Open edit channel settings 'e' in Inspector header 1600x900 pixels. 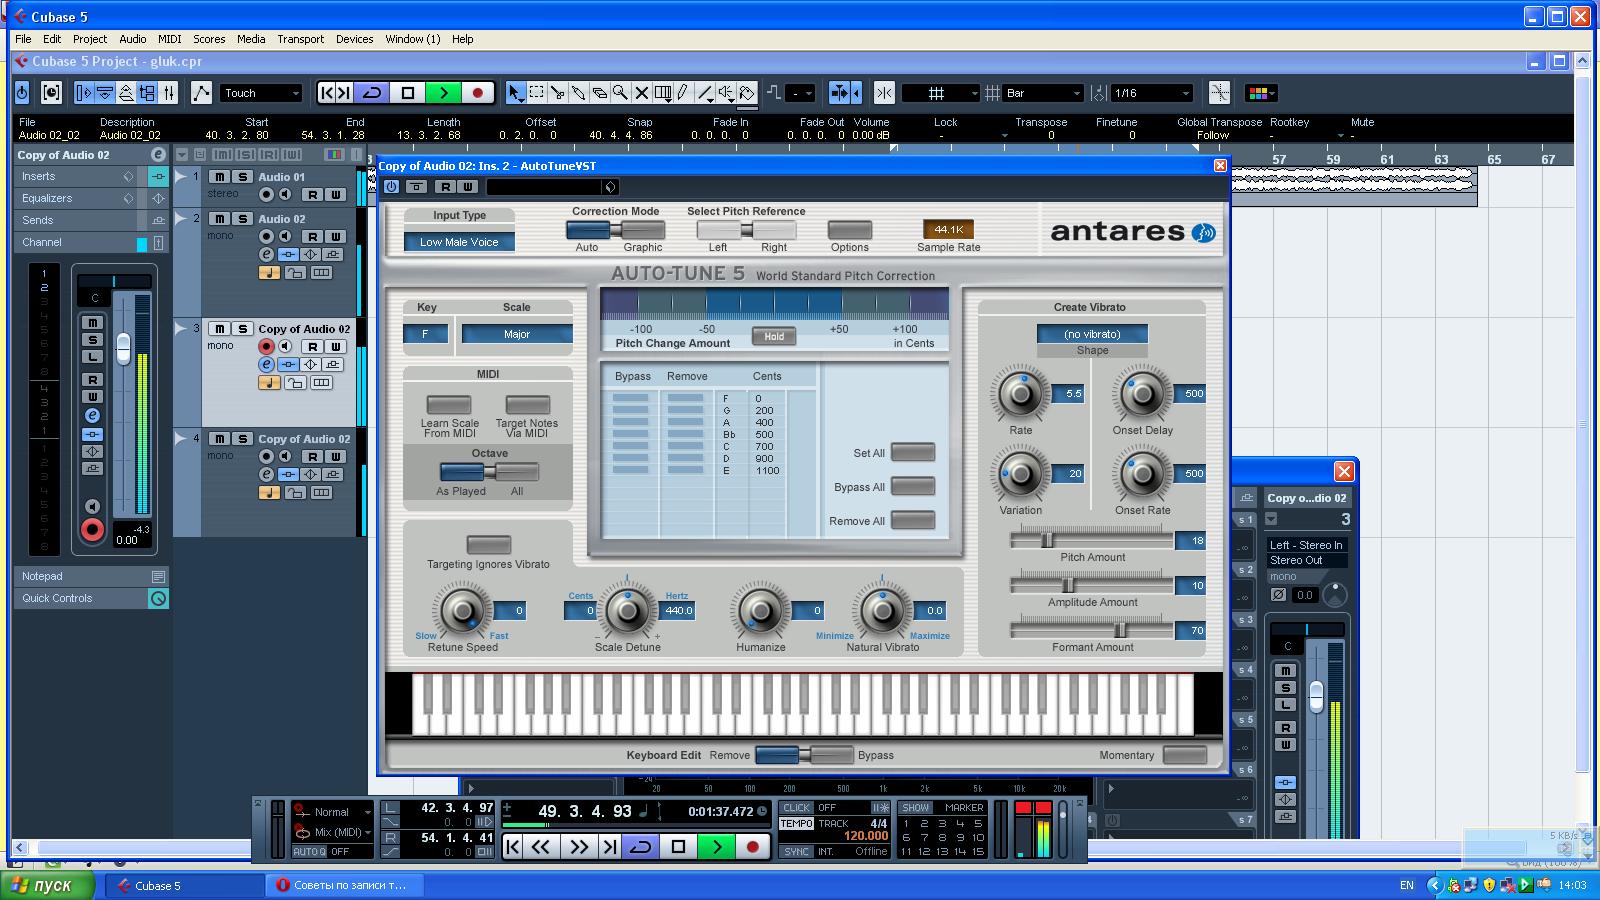pyautogui.click(x=158, y=155)
